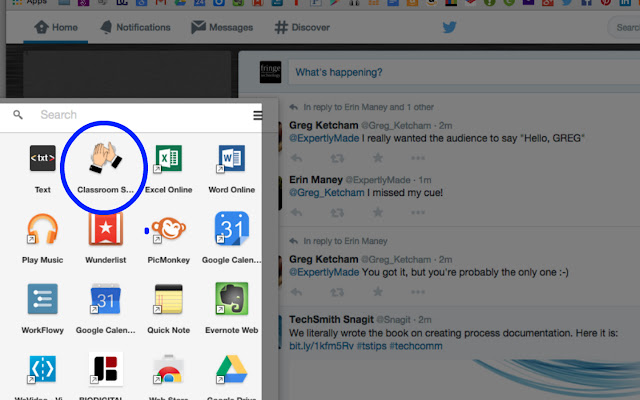Screen dimensions: 640x400
Task: Click the fringe profile avatar
Action: point(270,72)
